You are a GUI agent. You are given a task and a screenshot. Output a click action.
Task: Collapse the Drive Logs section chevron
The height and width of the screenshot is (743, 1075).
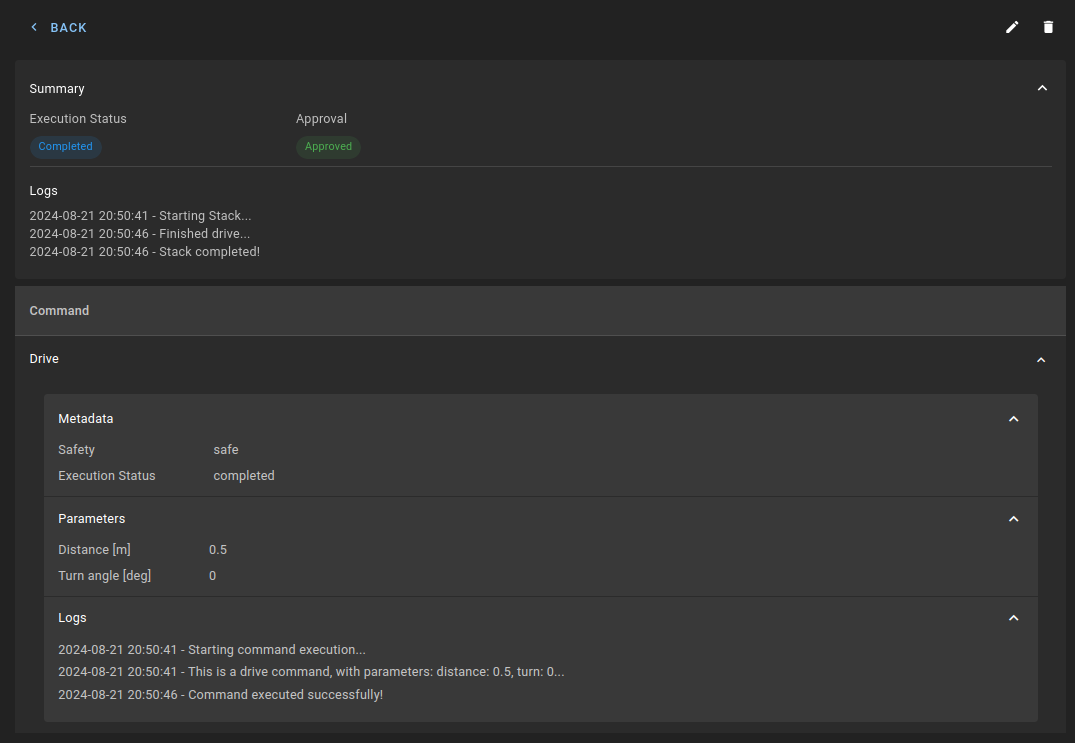[x=1013, y=618]
